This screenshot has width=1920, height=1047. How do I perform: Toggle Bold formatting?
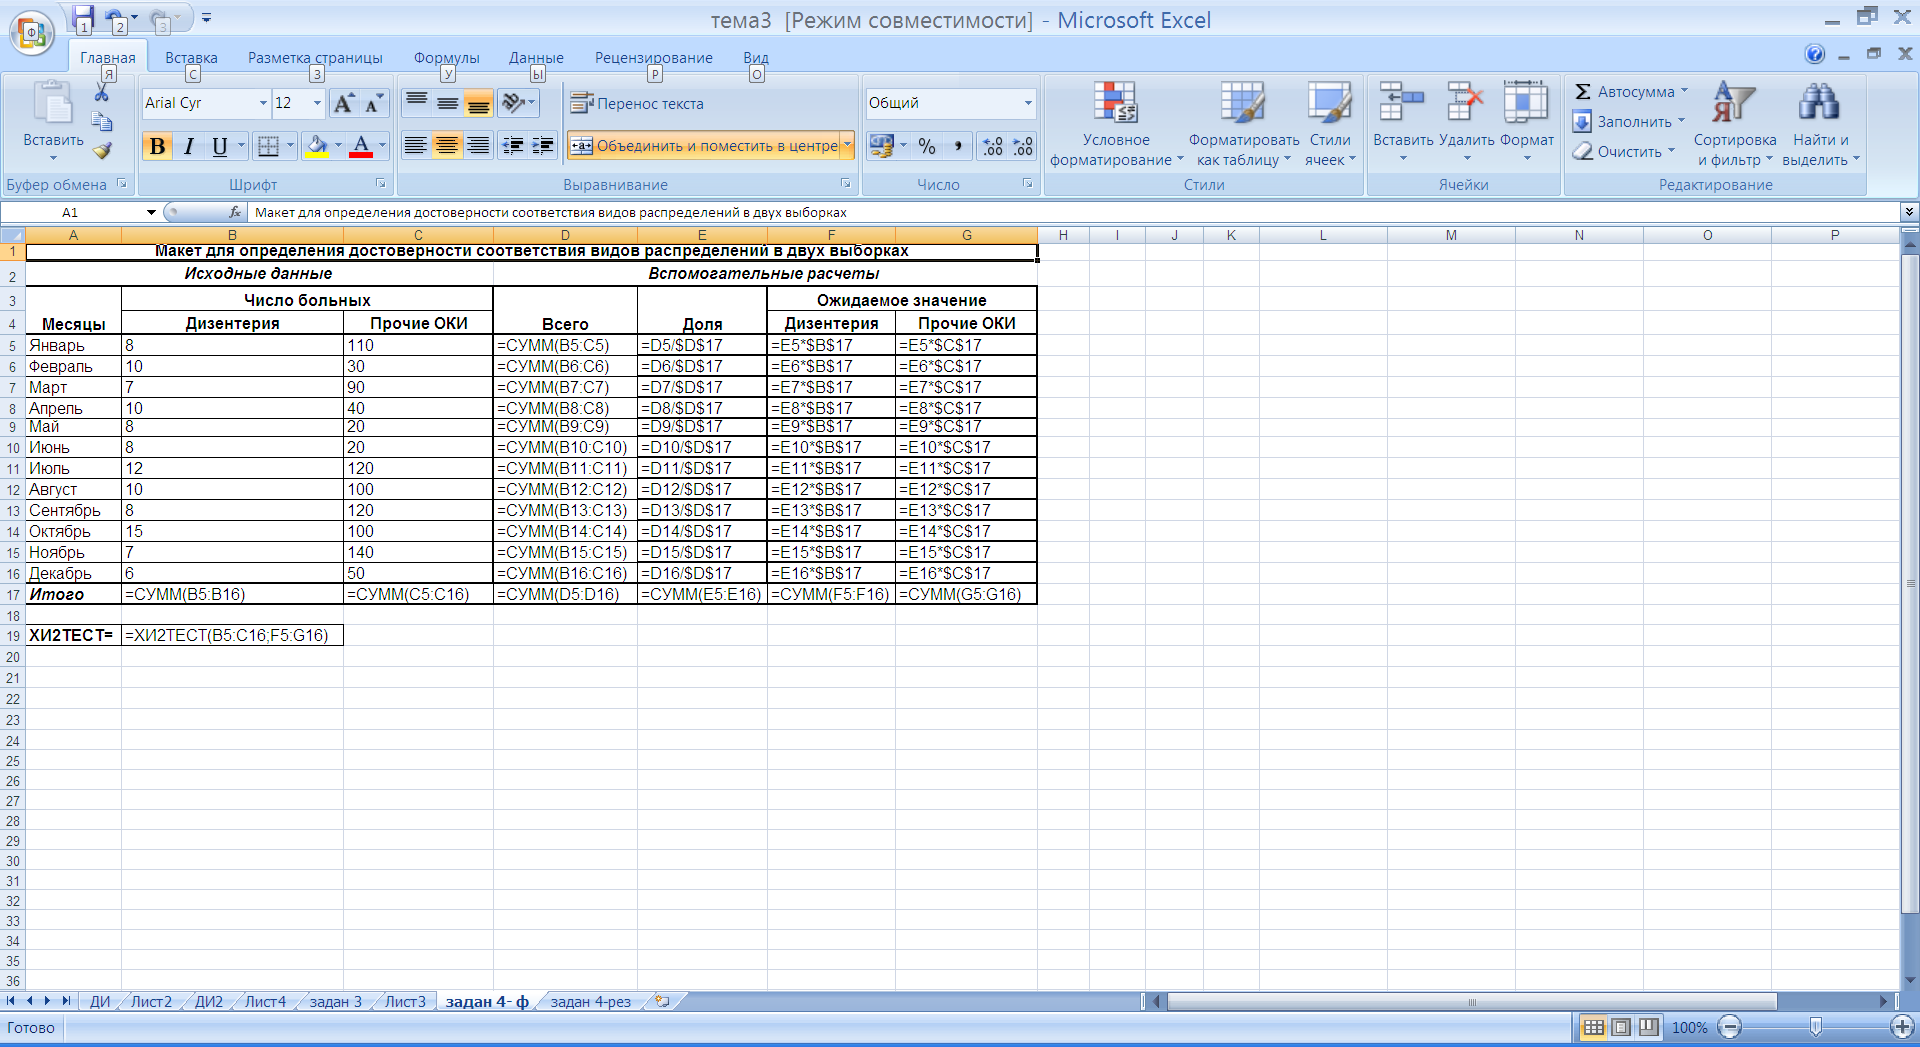coord(157,147)
